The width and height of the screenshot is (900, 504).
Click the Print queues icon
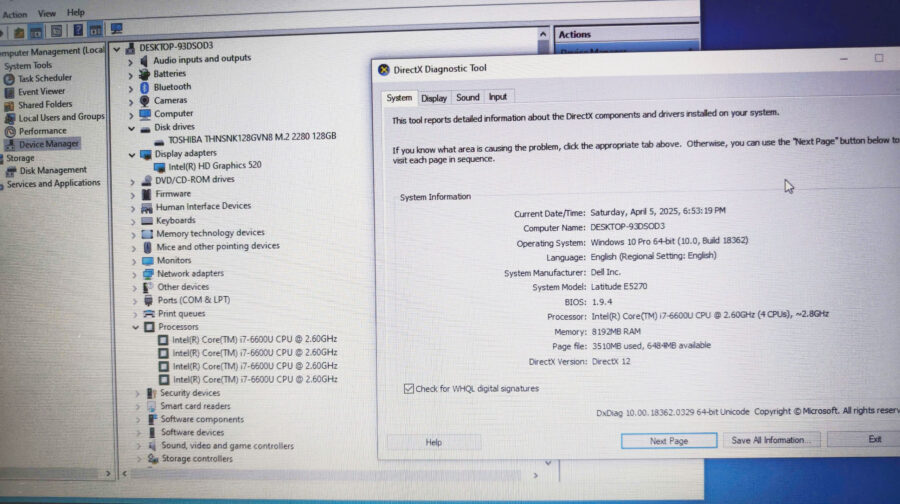(x=149, y=313)
